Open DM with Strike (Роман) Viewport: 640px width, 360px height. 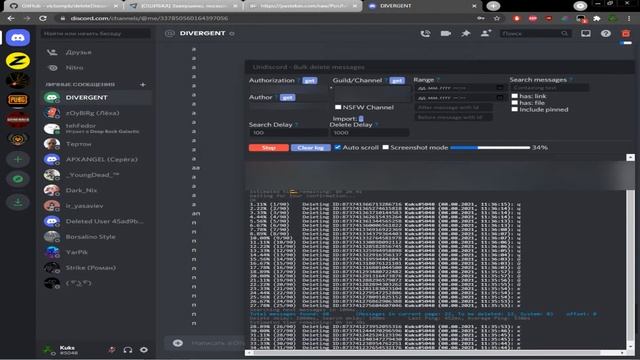(96, 268)
